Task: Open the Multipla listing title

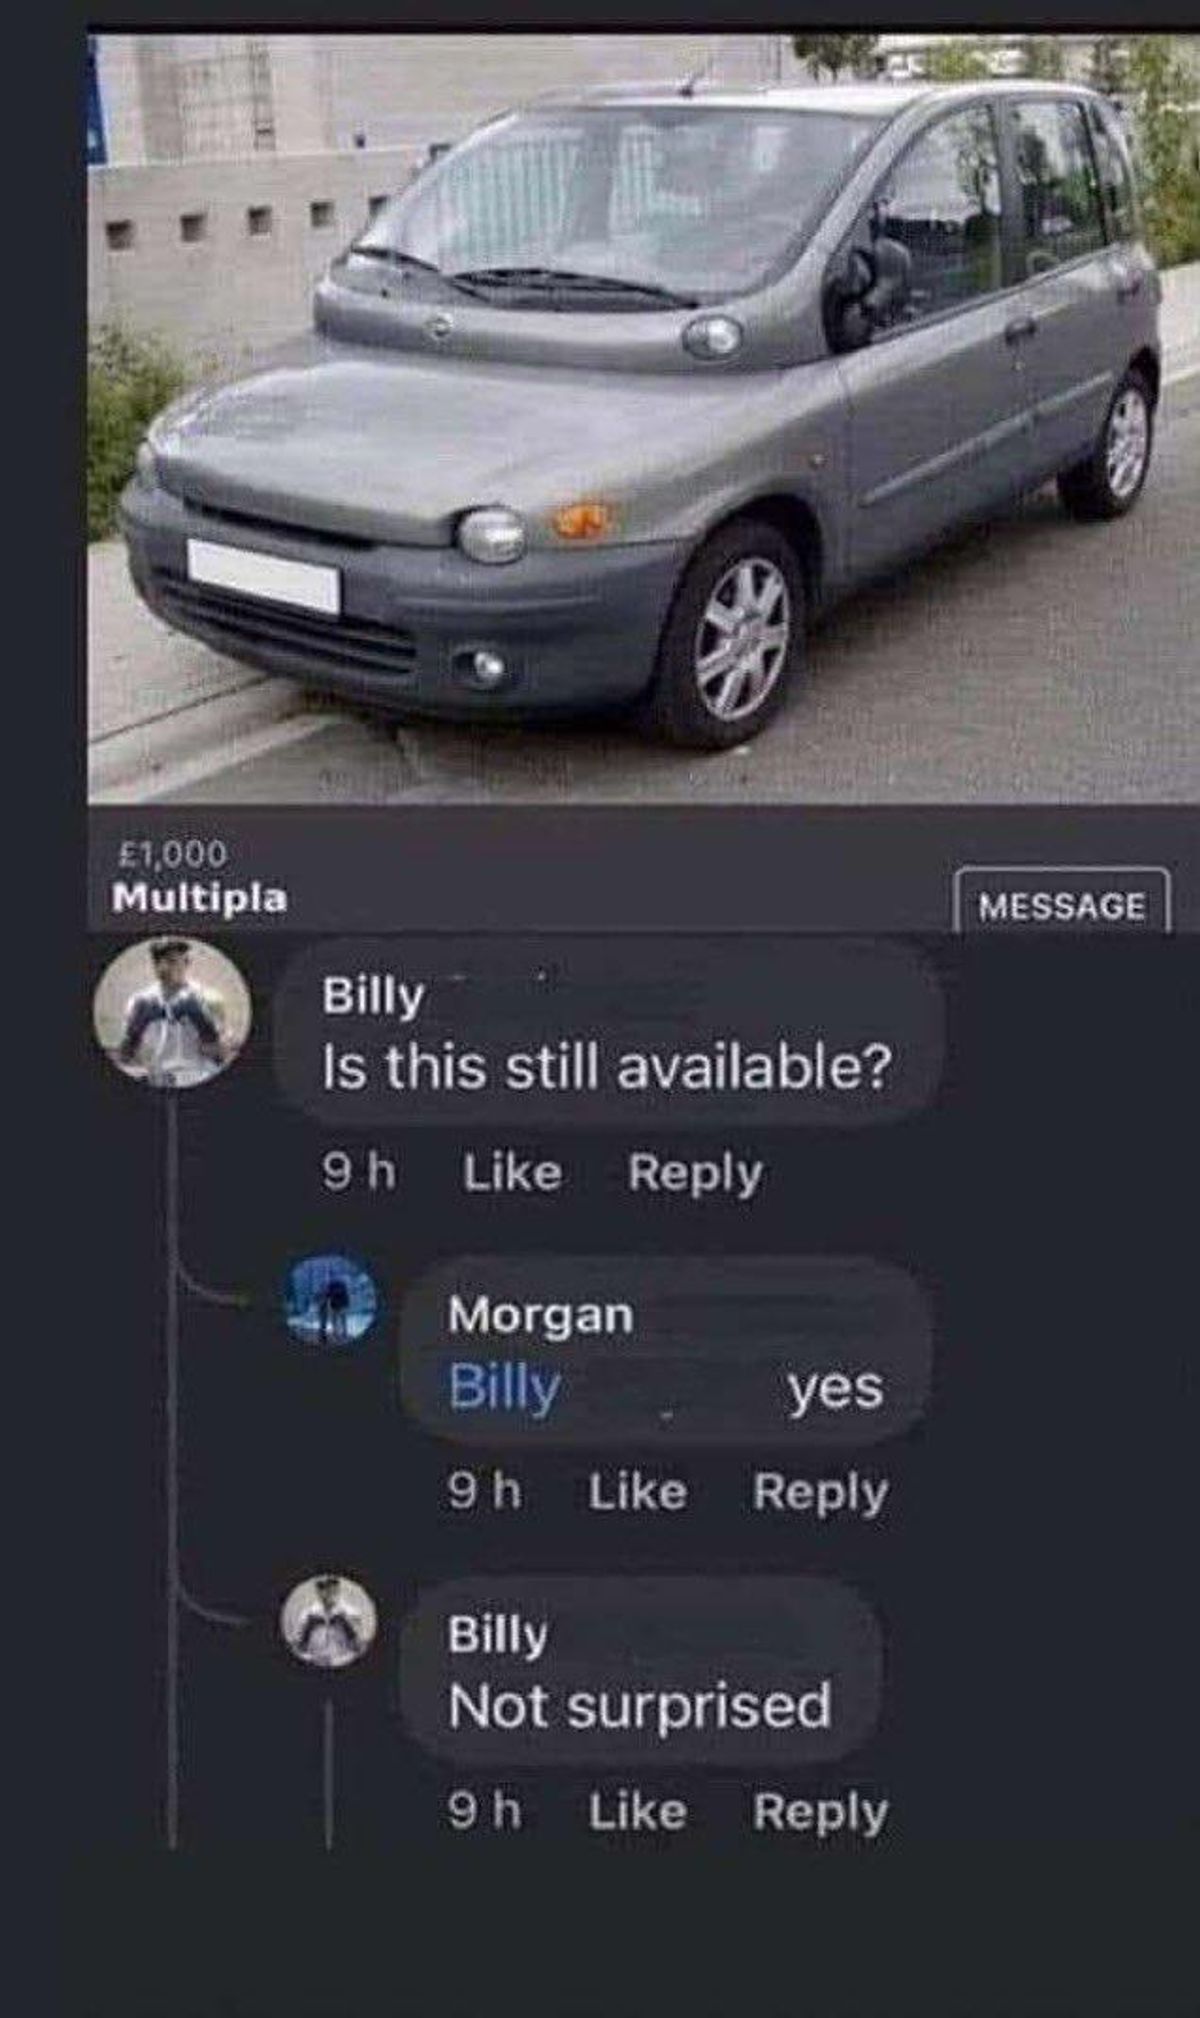Action: [200, 897]
